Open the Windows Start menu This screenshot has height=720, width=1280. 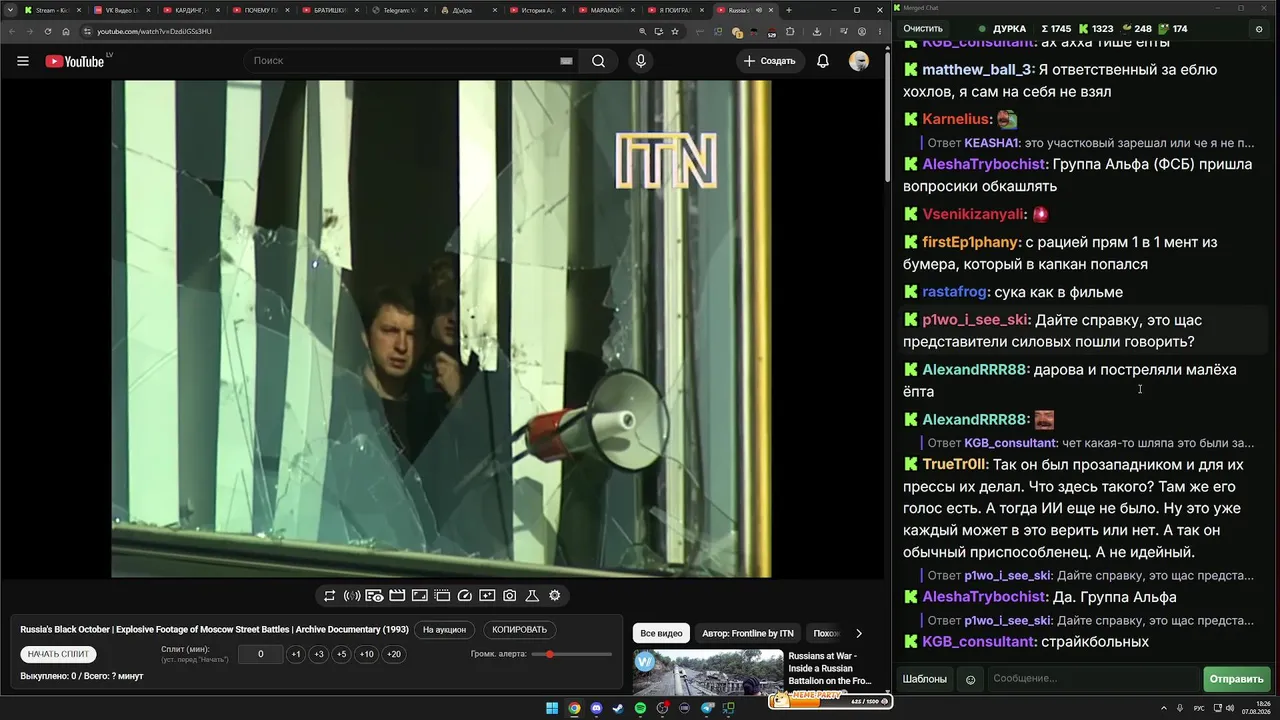coord(552,709)
